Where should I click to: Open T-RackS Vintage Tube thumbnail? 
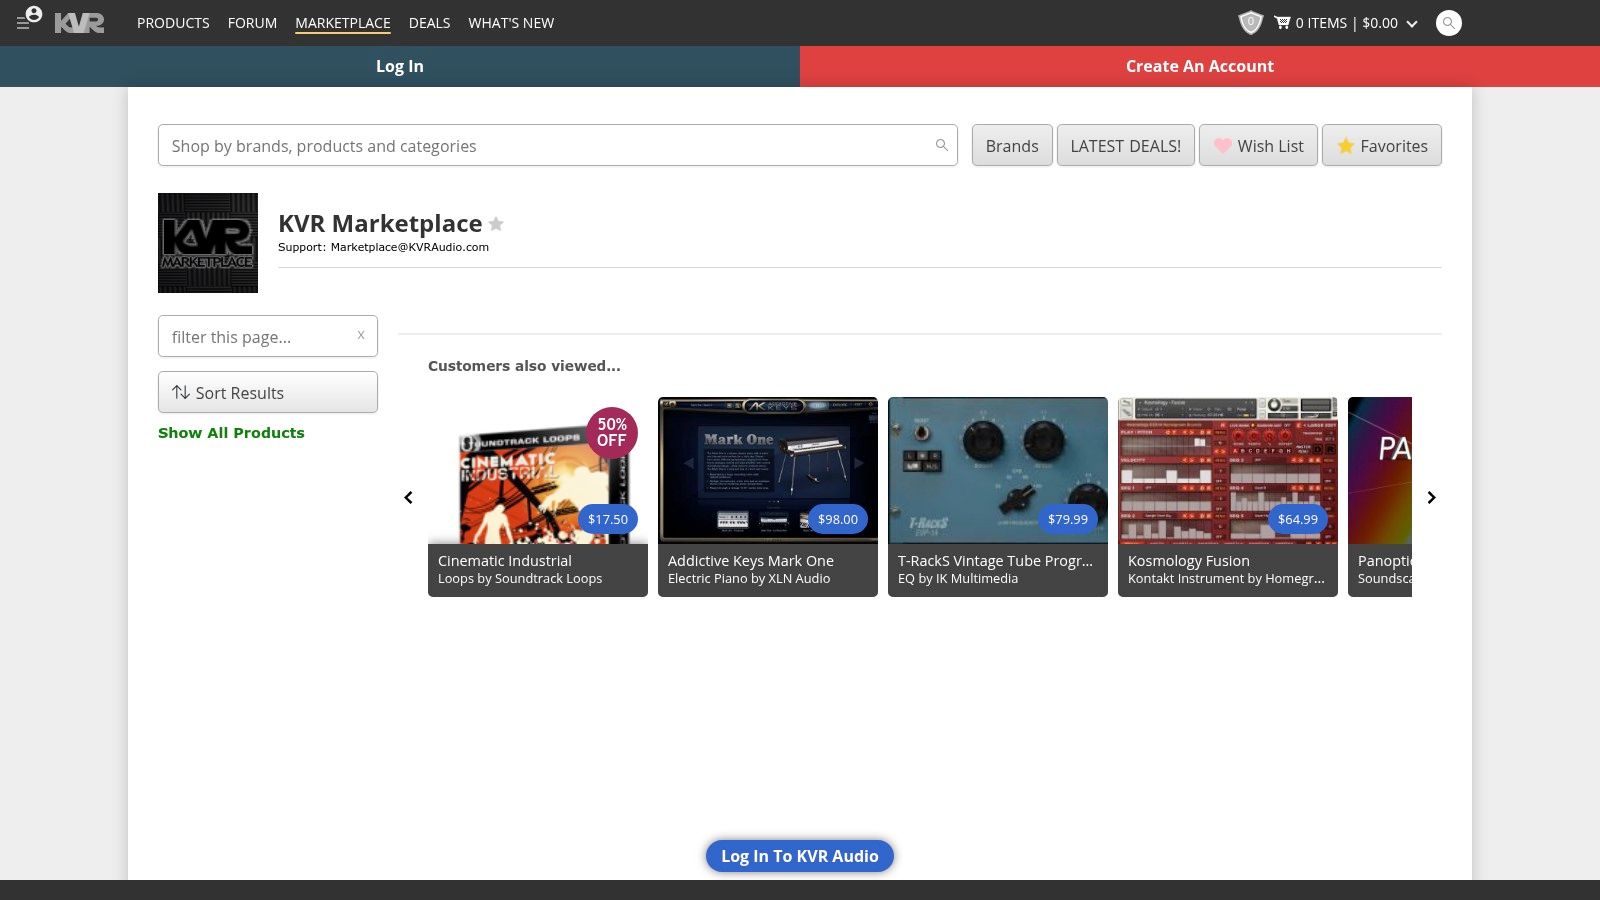[x=998, y=470]
